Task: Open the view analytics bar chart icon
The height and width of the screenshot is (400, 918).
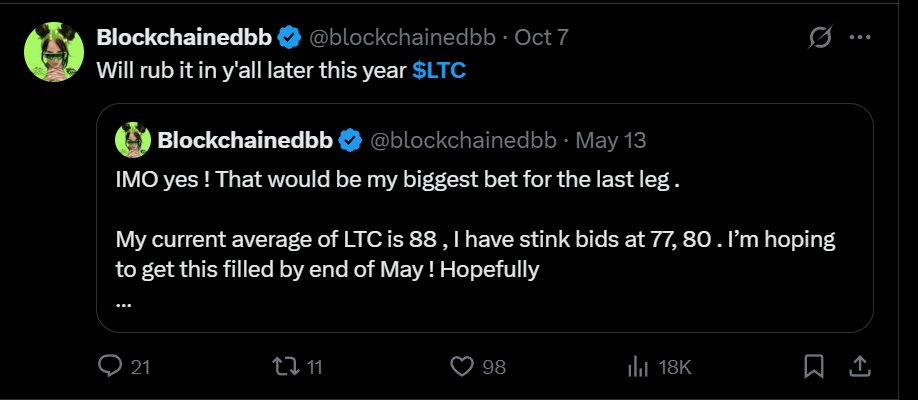Action: pyautogui.click(x=636, y=367)
